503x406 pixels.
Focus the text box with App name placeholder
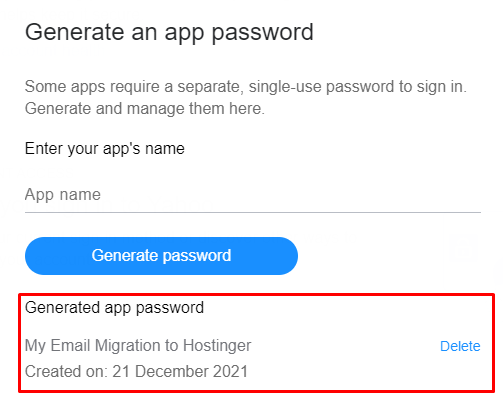[x=253, y=195]
